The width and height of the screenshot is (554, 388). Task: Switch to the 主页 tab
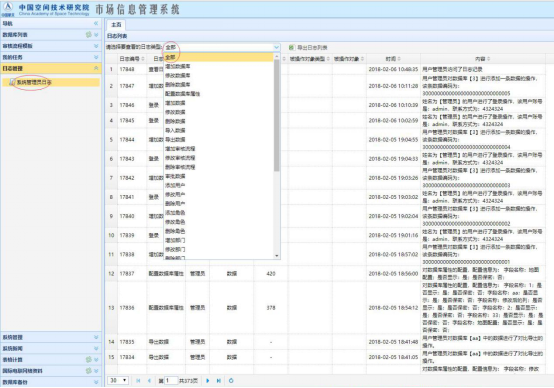[116, 25]
